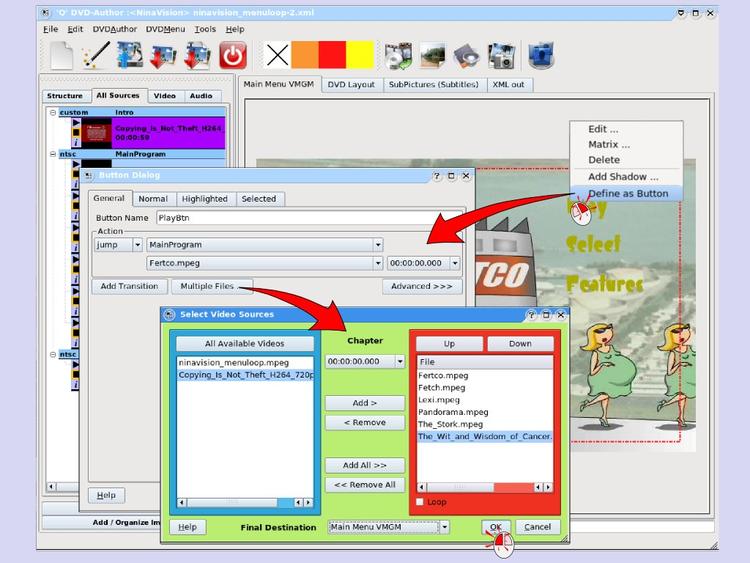Viewport: 750px width, 563px height.
Task: Open the Normal tab in Button Dialog
Action: click(153, 199)
